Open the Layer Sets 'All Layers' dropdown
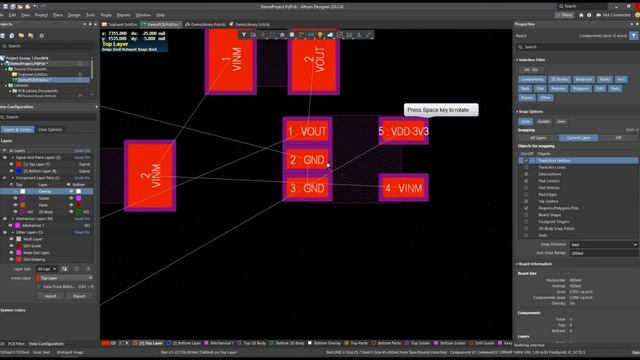This screenshot has width=640, height=360. [x=47, y=269]
